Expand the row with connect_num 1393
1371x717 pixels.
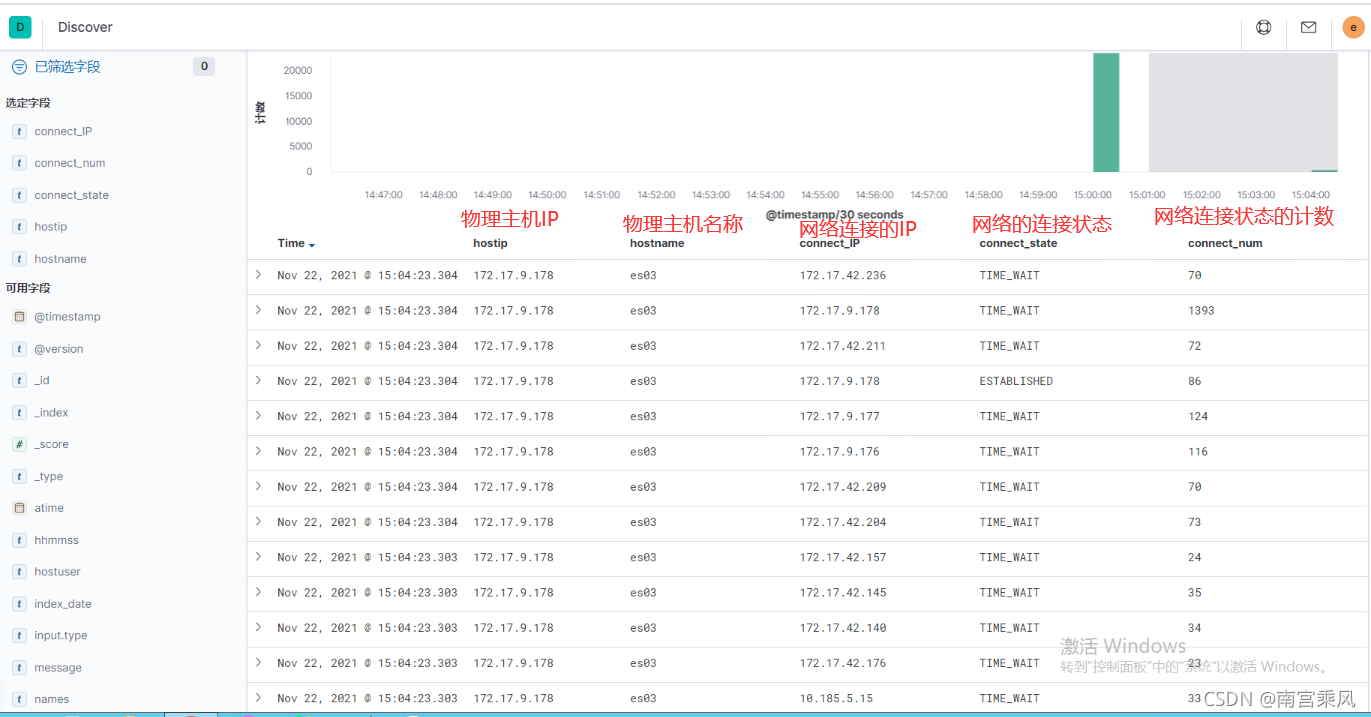click(x=258, y=310)
